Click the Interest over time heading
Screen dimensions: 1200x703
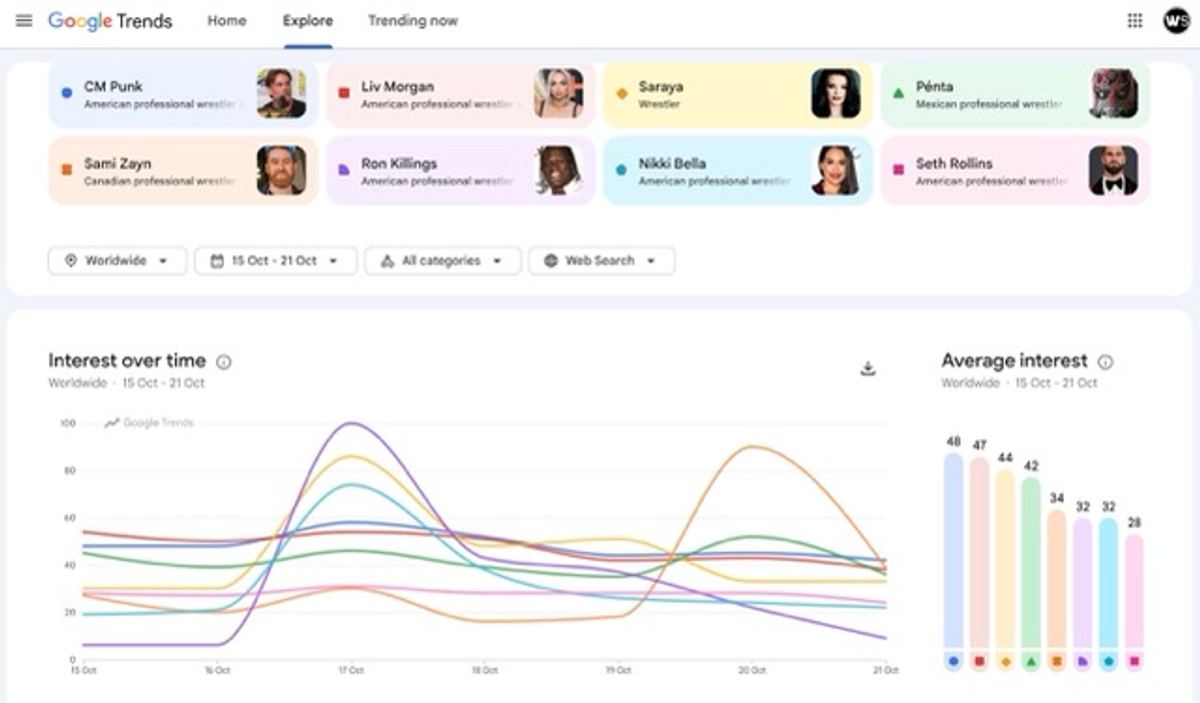click(127, 361)
